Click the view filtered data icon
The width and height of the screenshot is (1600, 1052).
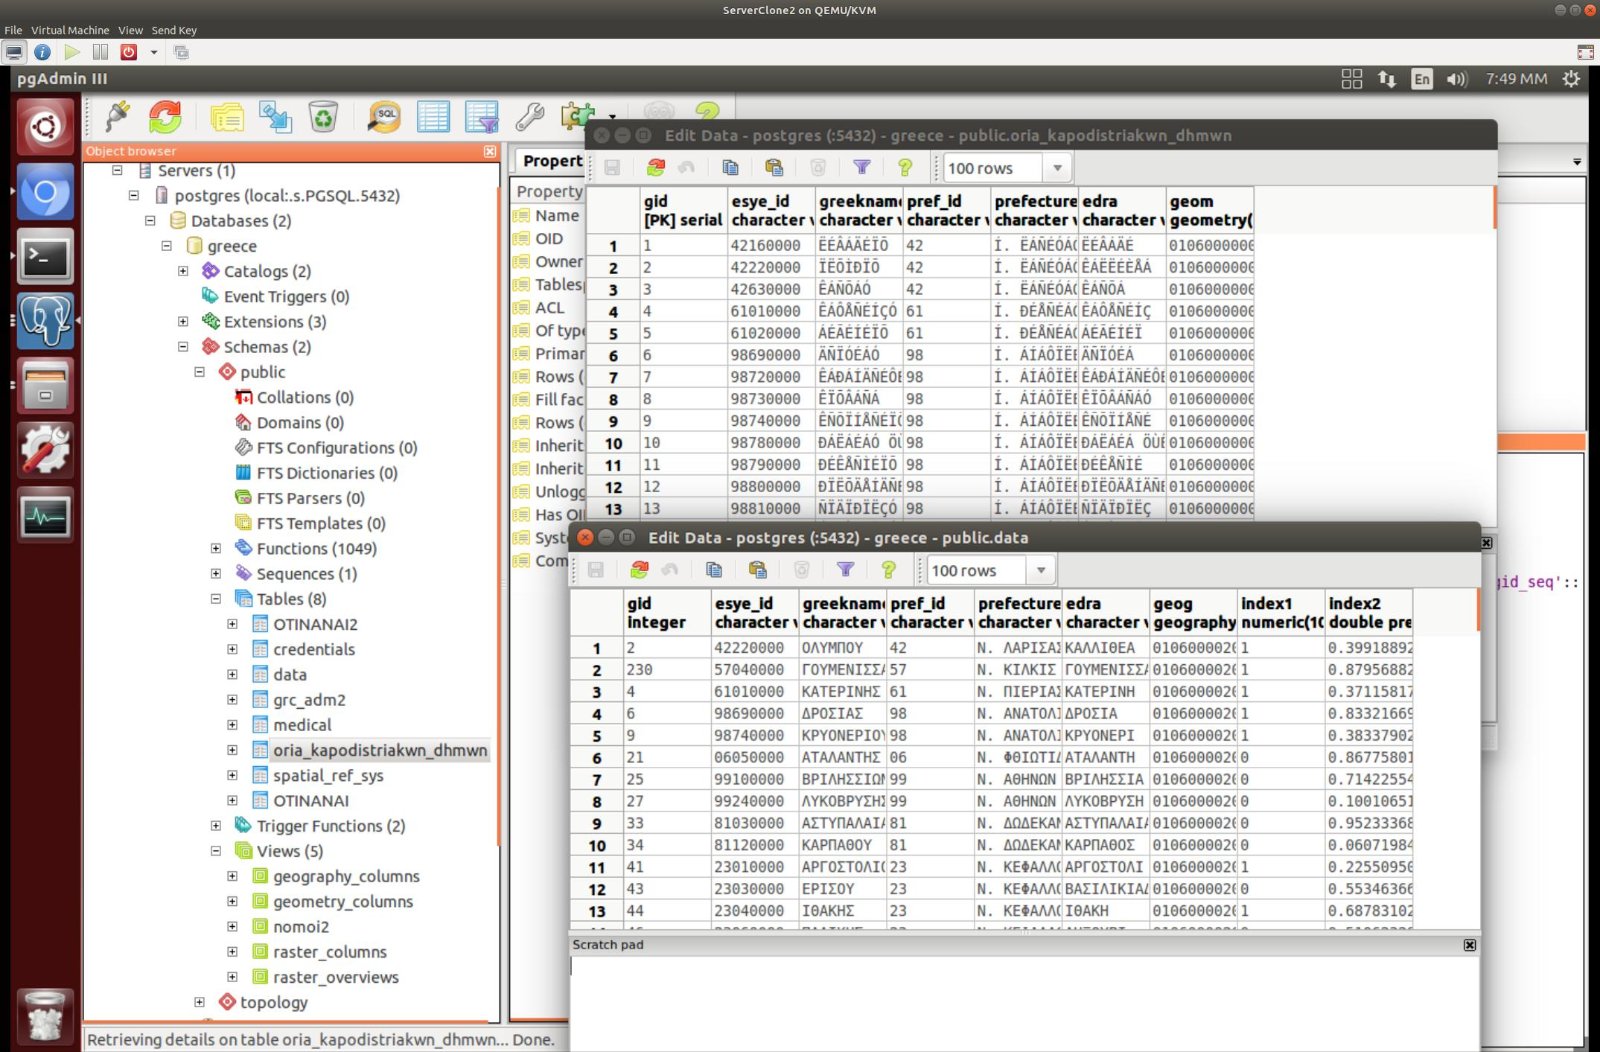point(482,117)
